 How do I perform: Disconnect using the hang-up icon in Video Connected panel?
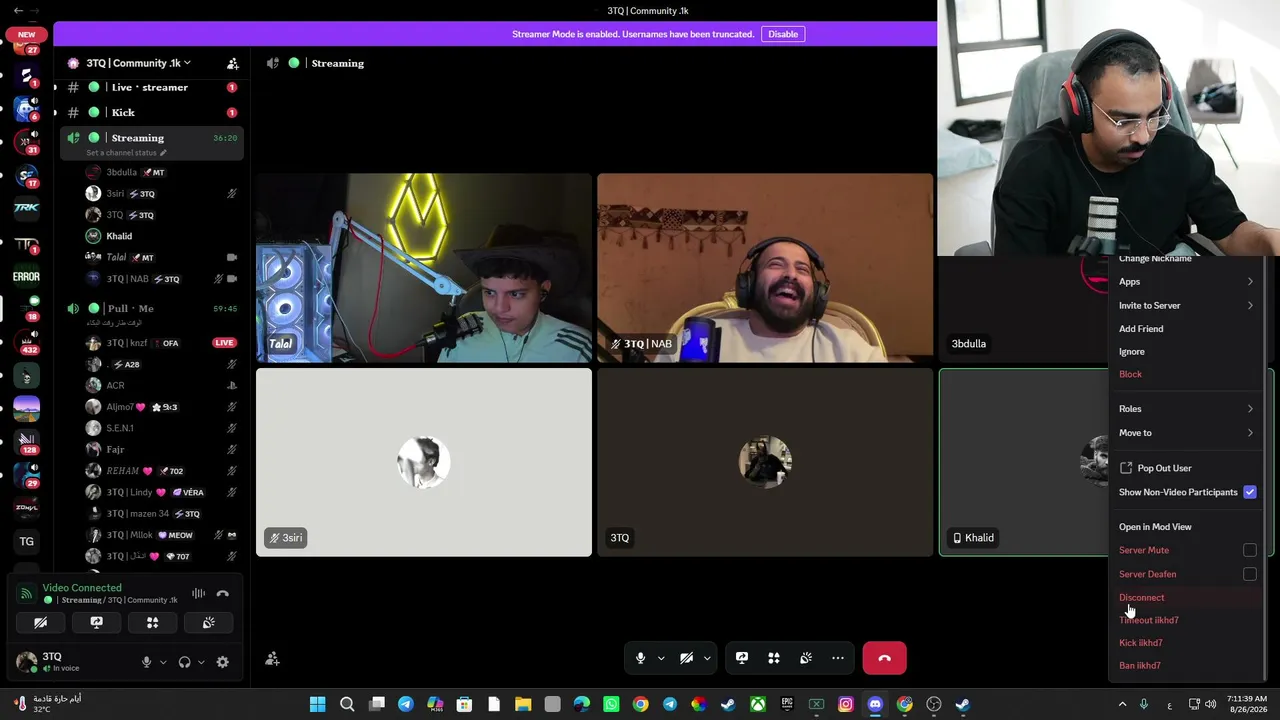223,594
